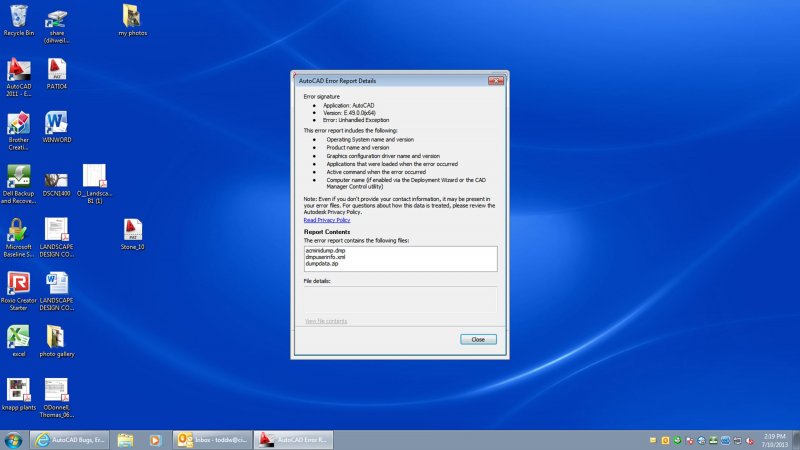800x450 pixels.
Task: Open the Windows Media Player taskbar icon
Action: 155,440
